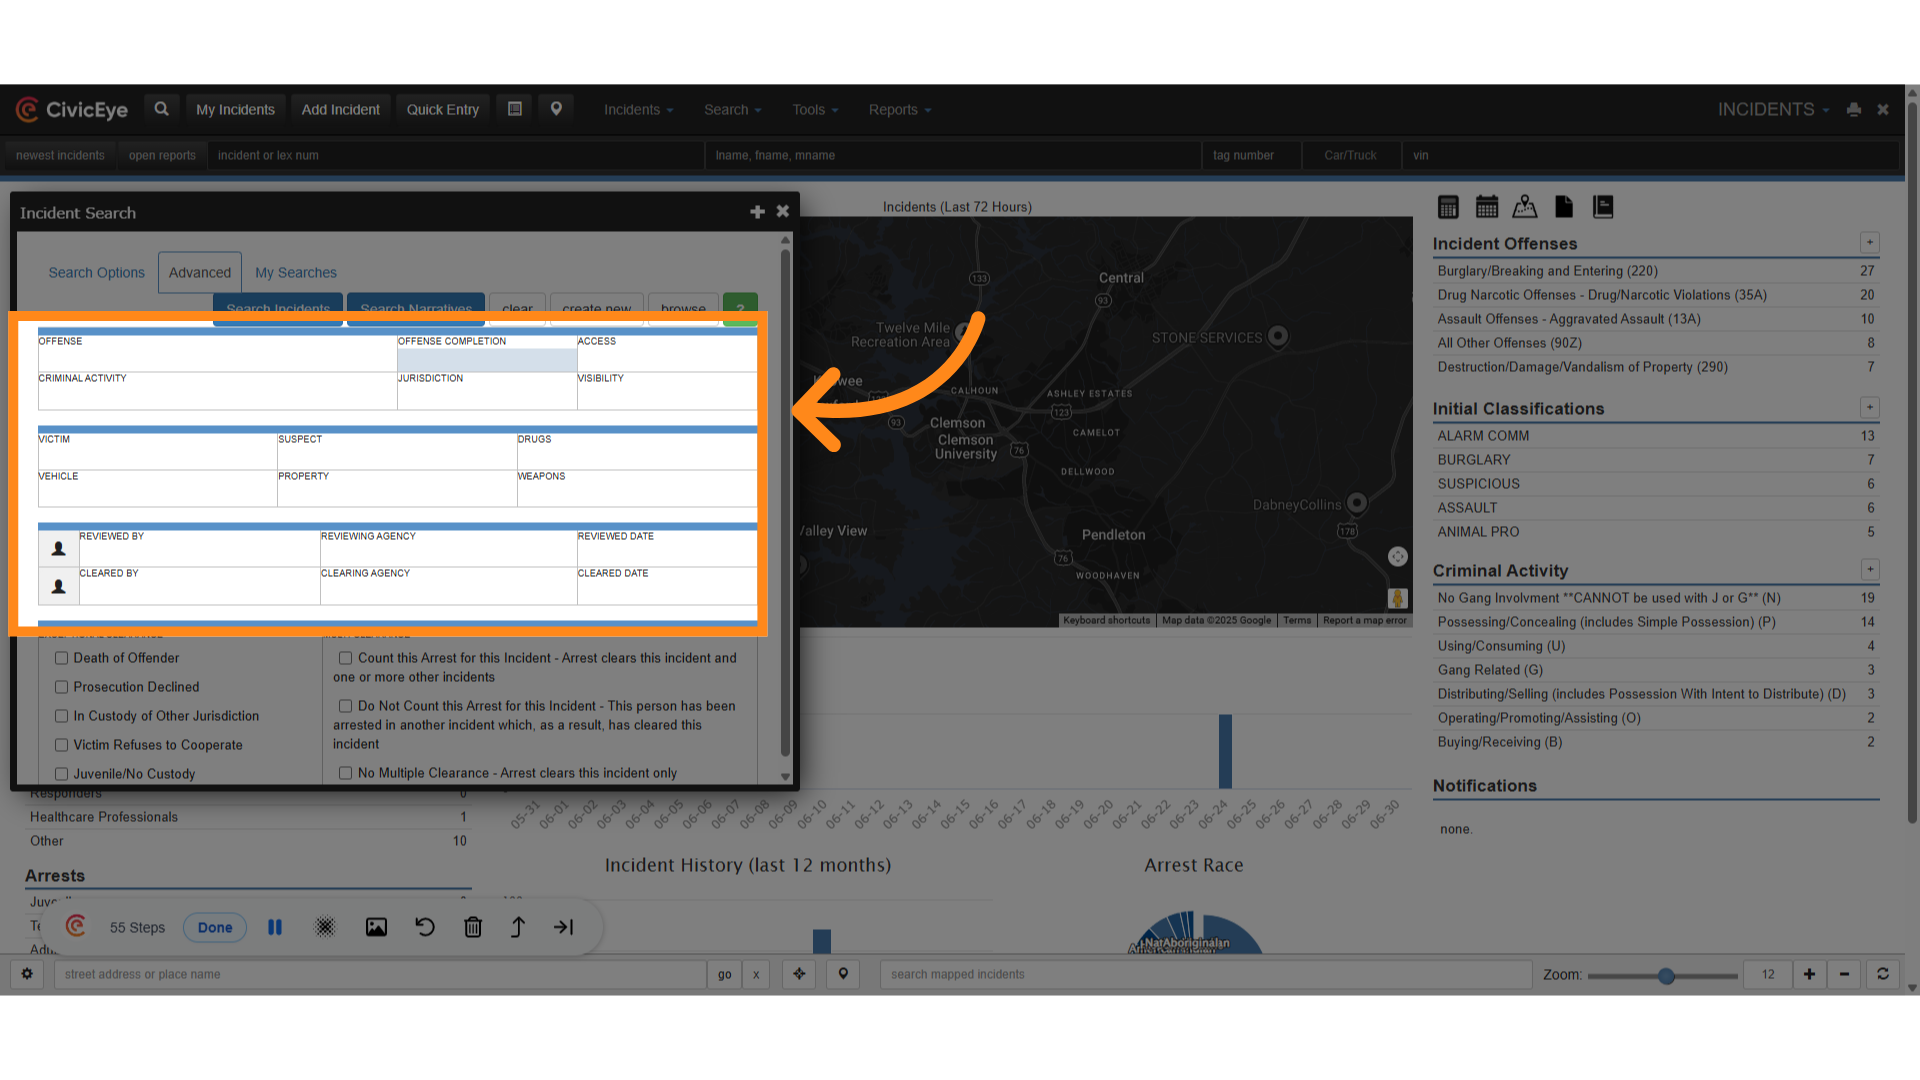Screen dimensions: 1920x1080
Task: Open the Incidents dropdown menu
Action: (638, 110)
